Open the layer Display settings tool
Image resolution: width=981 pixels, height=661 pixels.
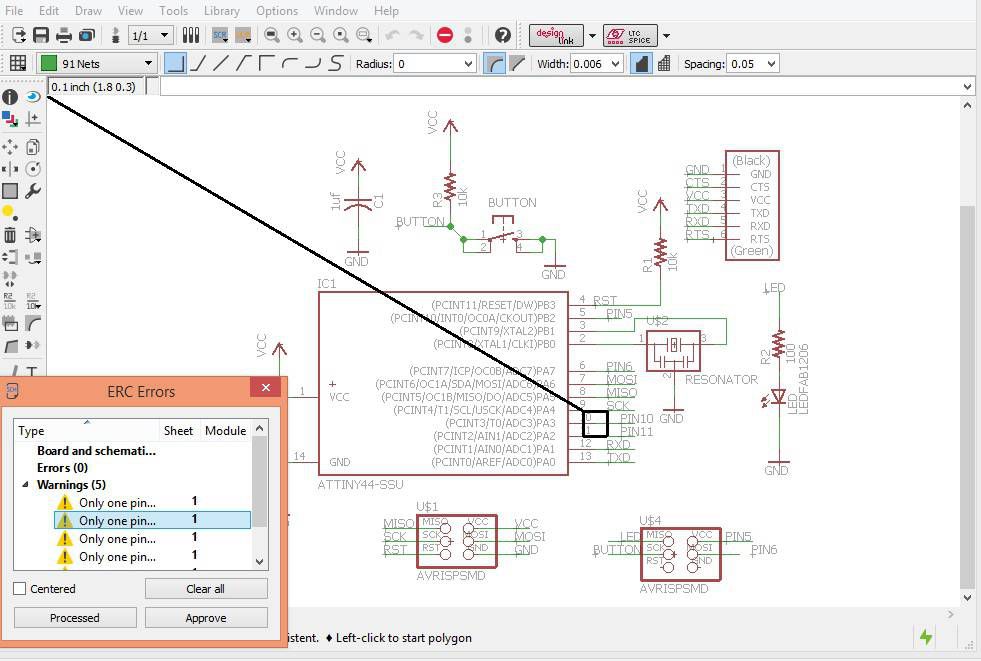point(10,119)
